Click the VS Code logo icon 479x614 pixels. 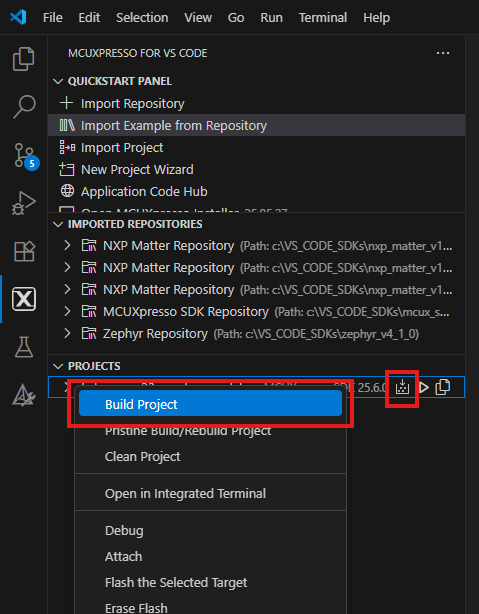[x=18, y=17]
